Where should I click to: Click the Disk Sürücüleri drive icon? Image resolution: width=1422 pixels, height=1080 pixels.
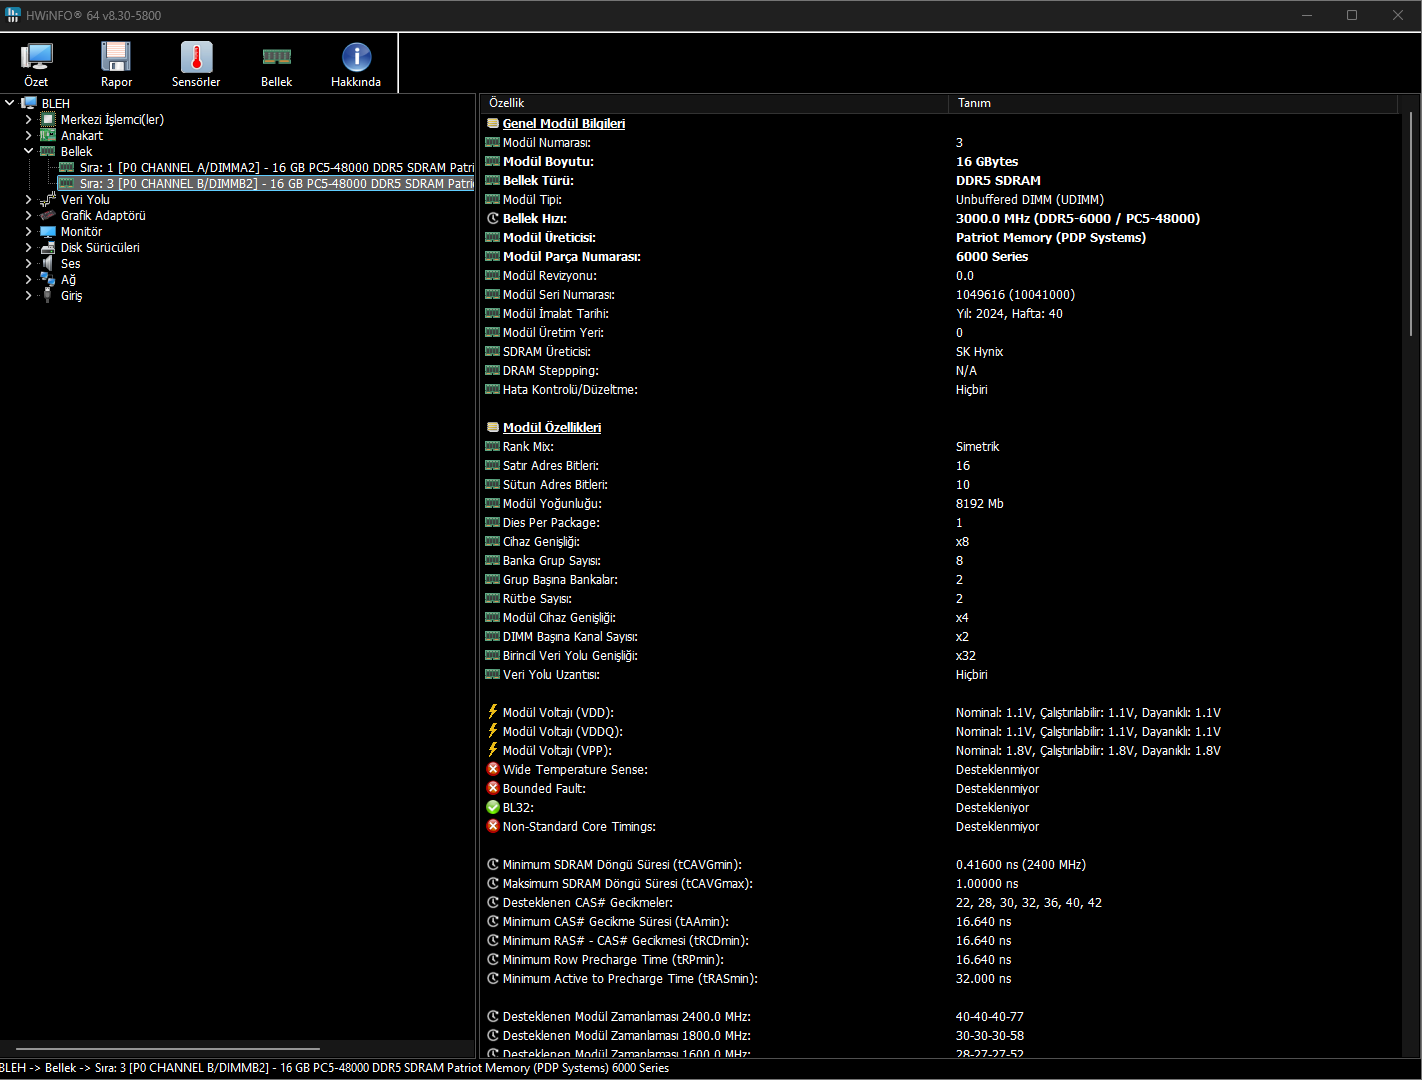pyautogui.click(x=48, y=247)
